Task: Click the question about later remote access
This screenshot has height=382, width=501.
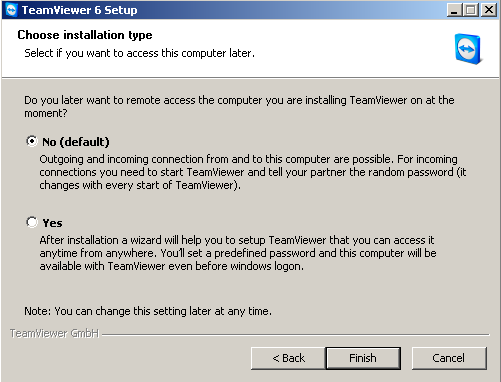Action: coord(239,107)
